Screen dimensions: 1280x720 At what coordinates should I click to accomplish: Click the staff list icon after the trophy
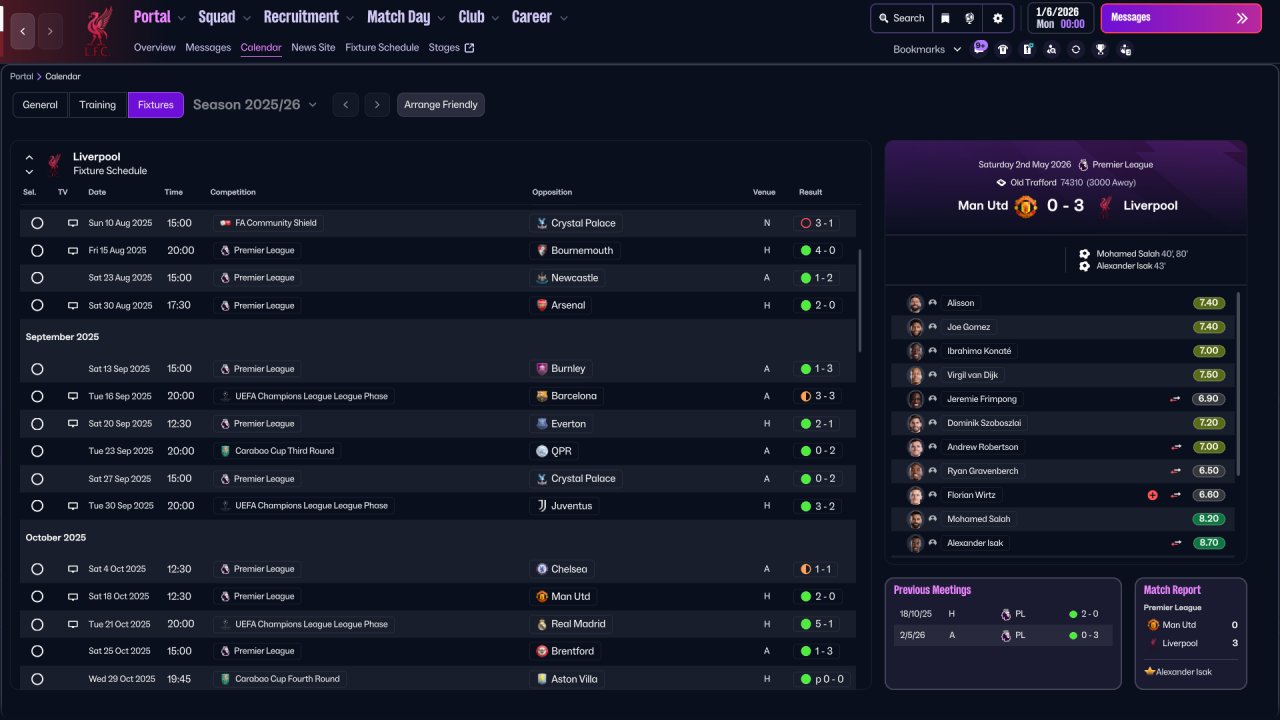pyautogui.click(x=1125, y=49)
